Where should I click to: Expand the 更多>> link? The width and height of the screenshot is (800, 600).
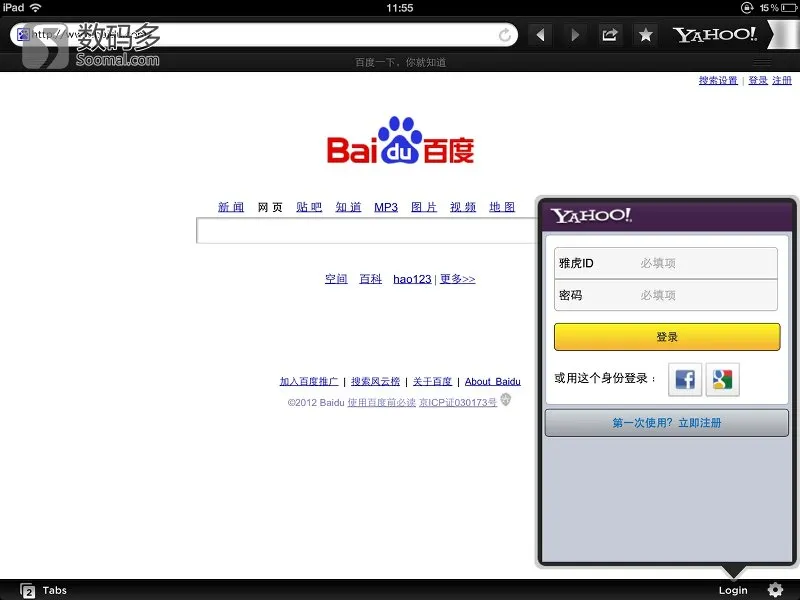[458, 279]
